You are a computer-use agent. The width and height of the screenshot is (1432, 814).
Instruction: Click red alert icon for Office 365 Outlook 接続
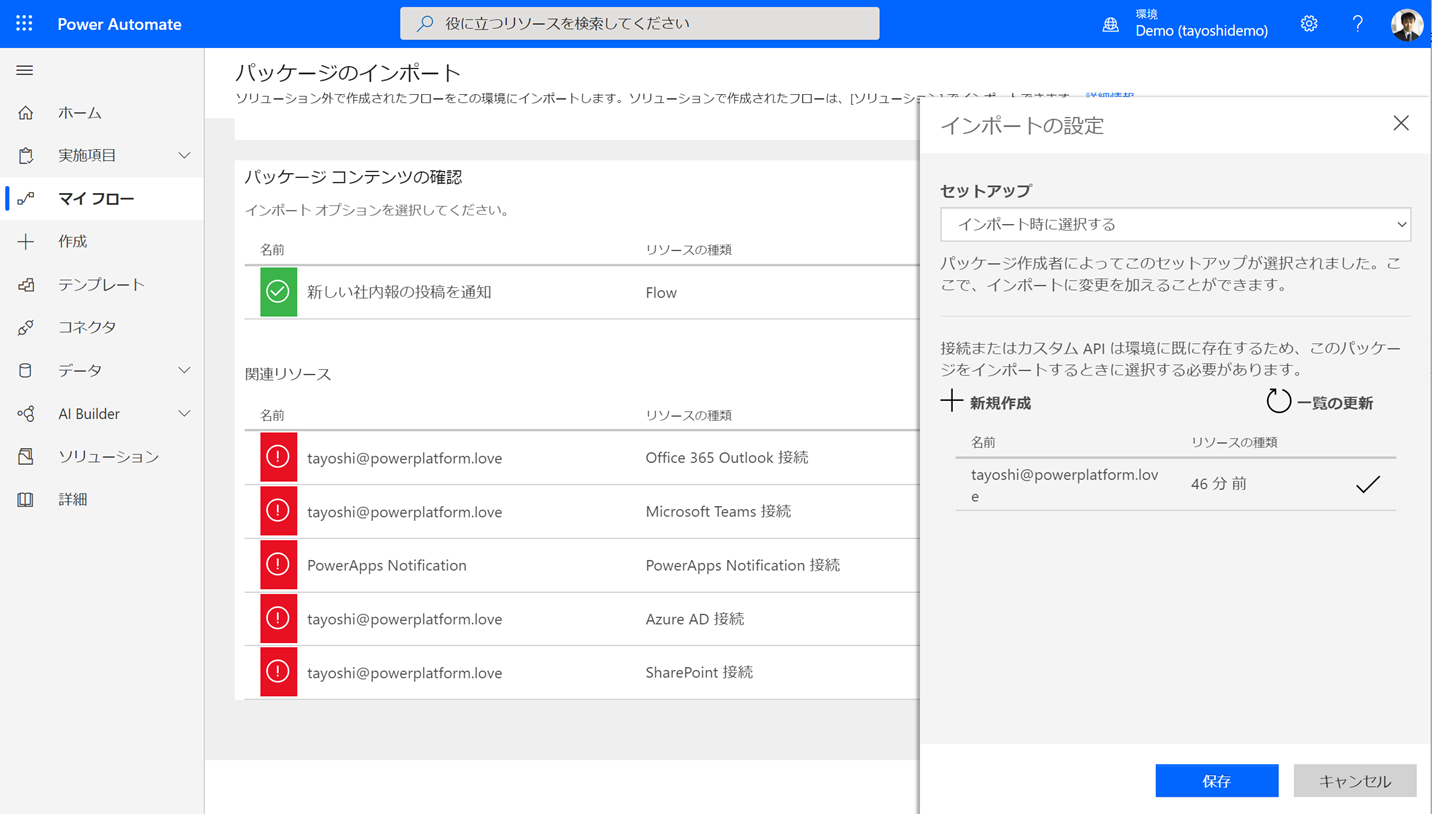(x=278, y=458)
